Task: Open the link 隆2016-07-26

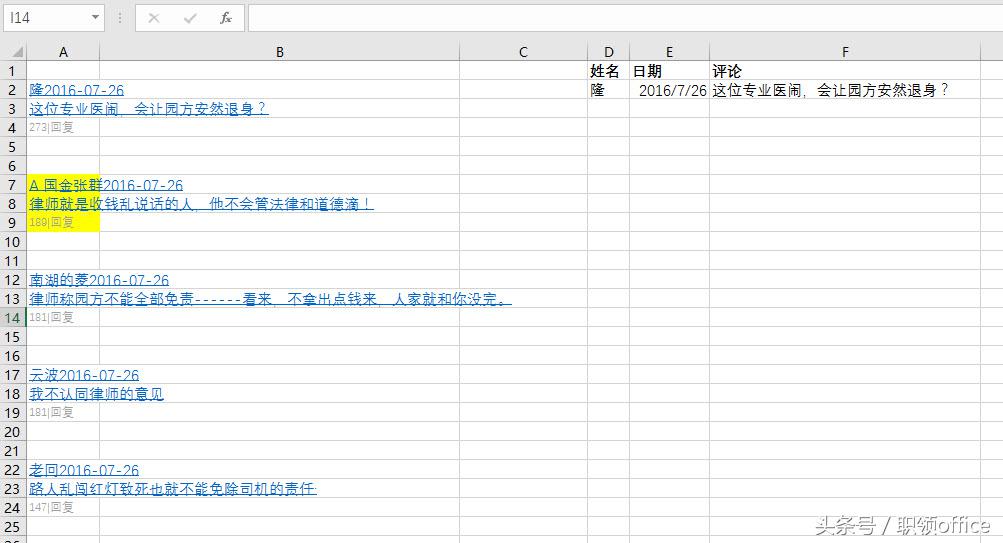Action: point(76,90)
